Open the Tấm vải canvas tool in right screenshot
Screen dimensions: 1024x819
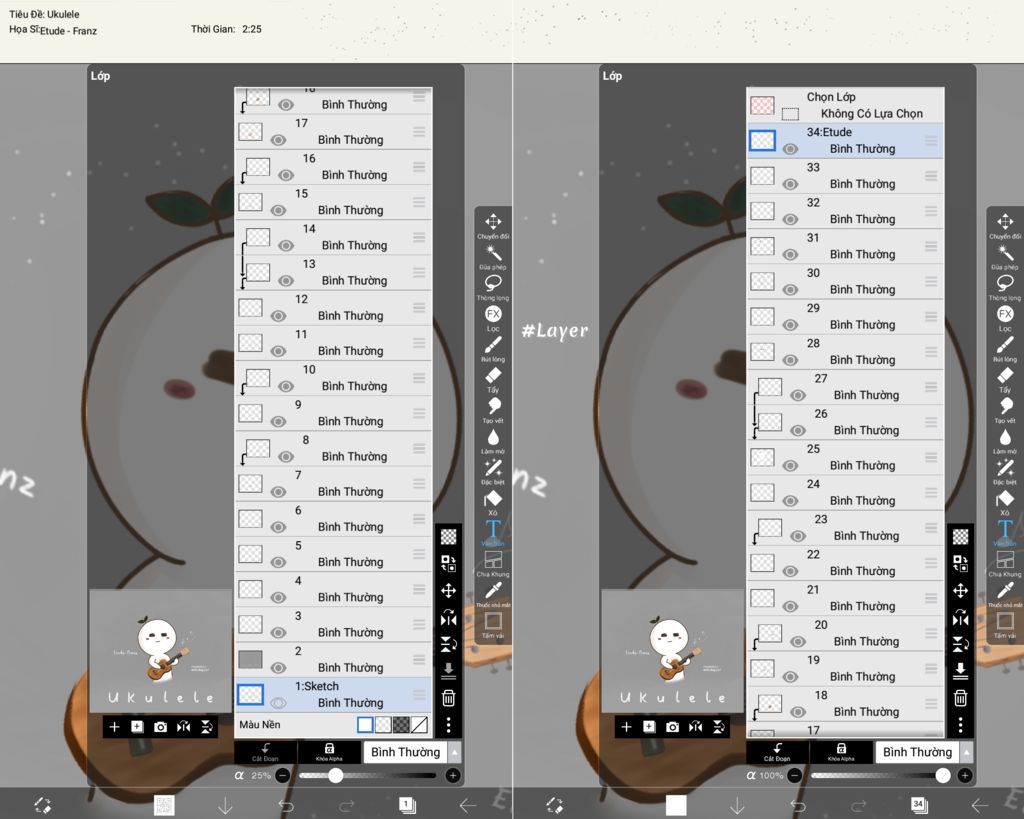point(1005,624)
